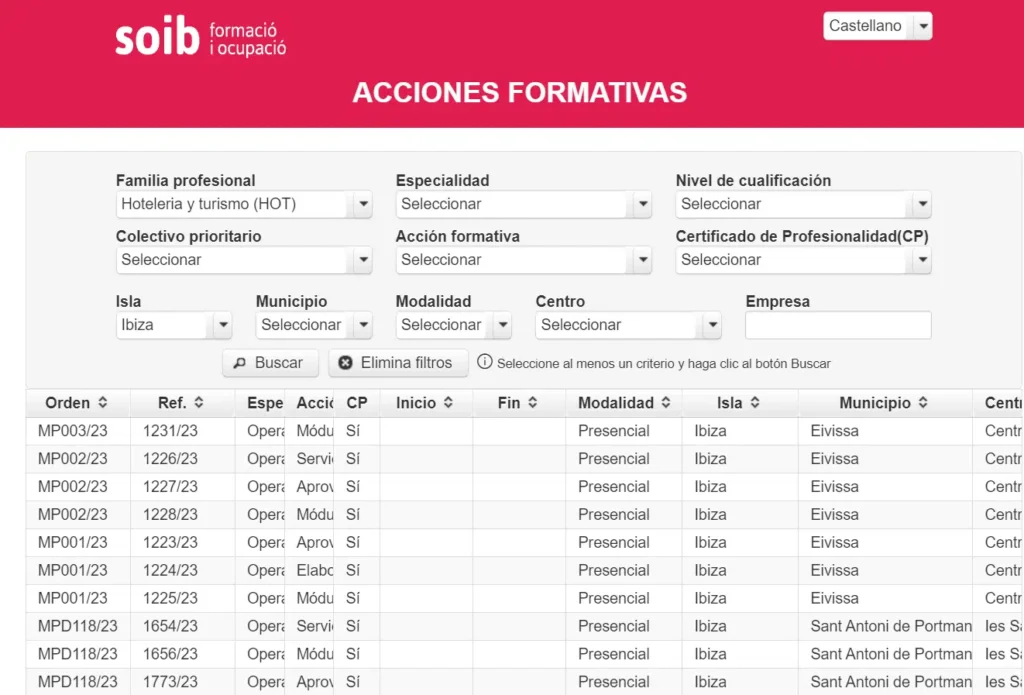Select the row with Ref. 1231/23

[x=170, y=431]
